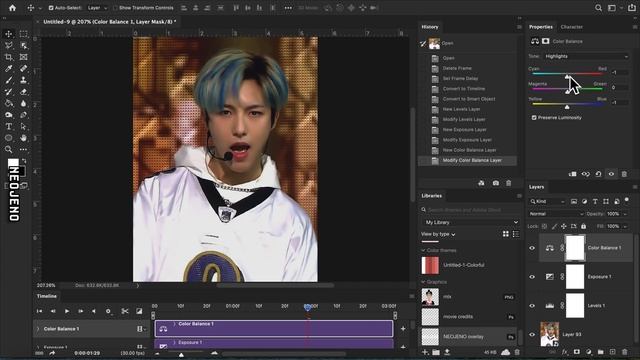Hide the Exposure 1 layer
Viewport: 640px width, 360px height.
[x=532, y=277]
